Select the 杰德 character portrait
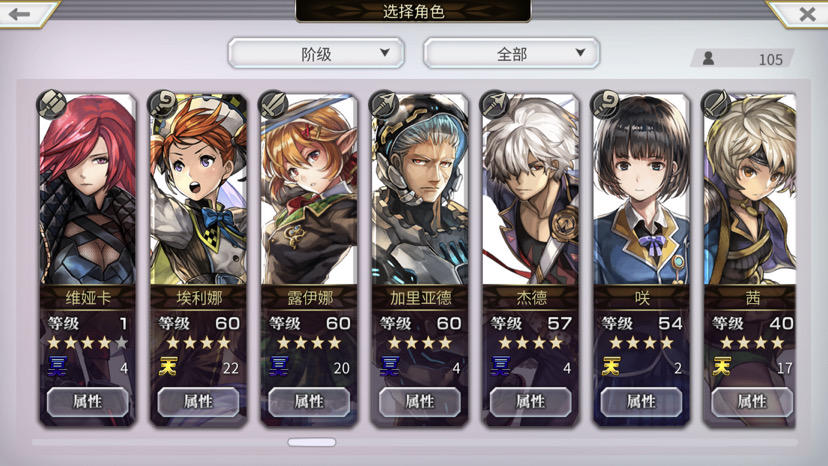 point(530,190)
